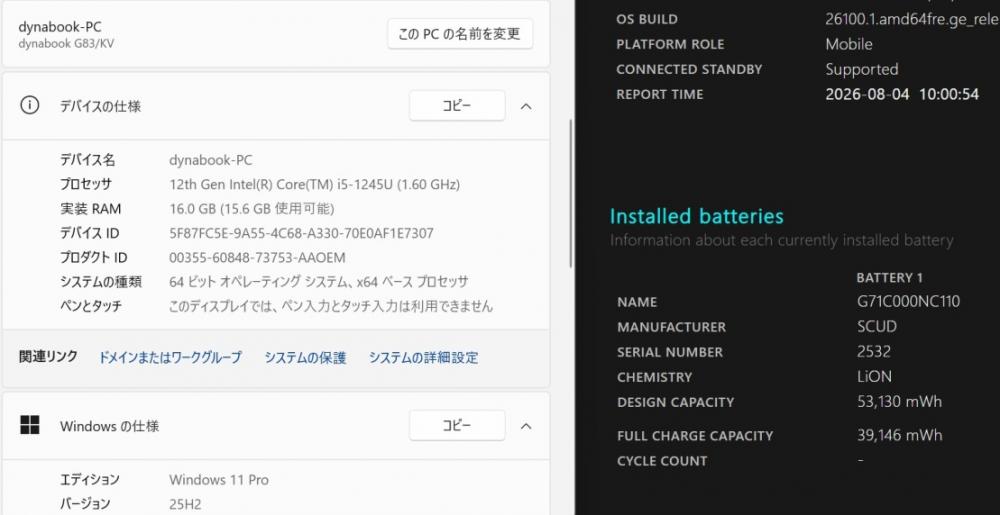Screen dimensions: 1000x515
Task: Click the Windows specifications section title
Action: point(110,426)
